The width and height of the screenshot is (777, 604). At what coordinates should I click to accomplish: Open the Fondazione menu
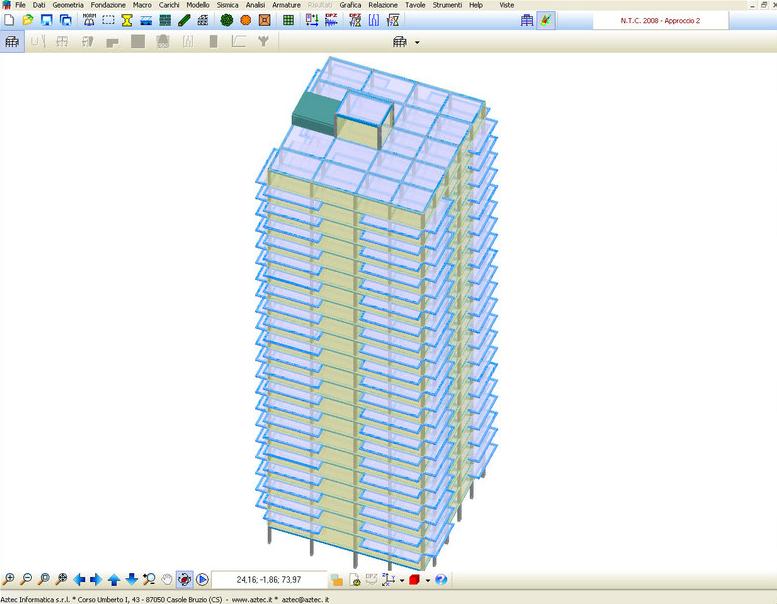coord(108,5)
